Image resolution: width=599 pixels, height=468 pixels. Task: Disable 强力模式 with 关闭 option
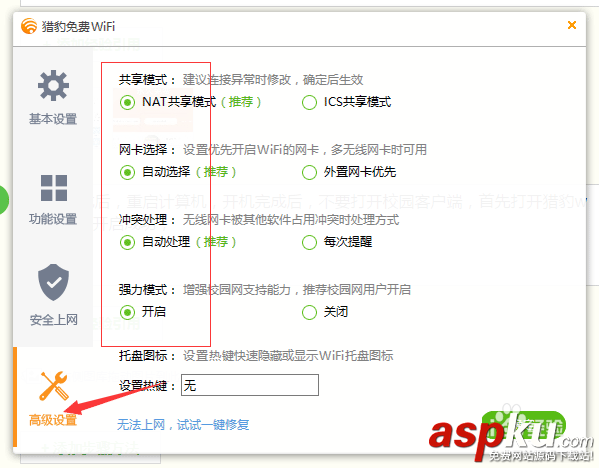click(x=309, y=312)
